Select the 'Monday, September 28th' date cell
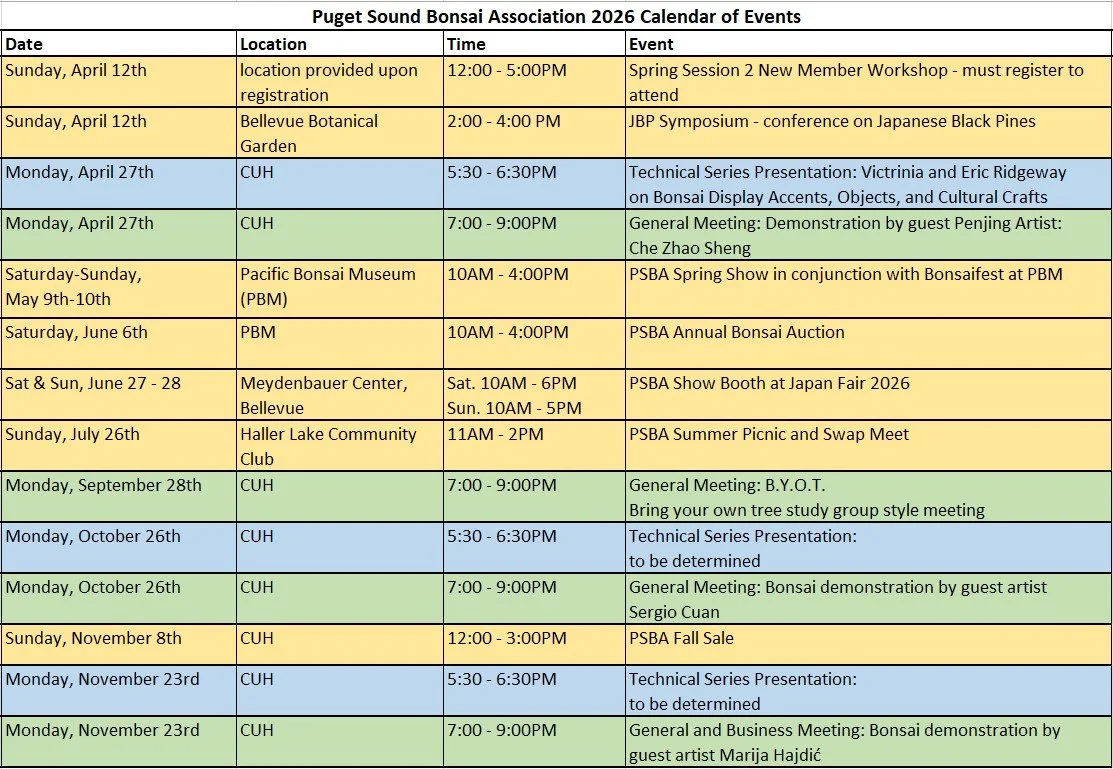This screenshot has width=1113, height=769. [119, 497]
